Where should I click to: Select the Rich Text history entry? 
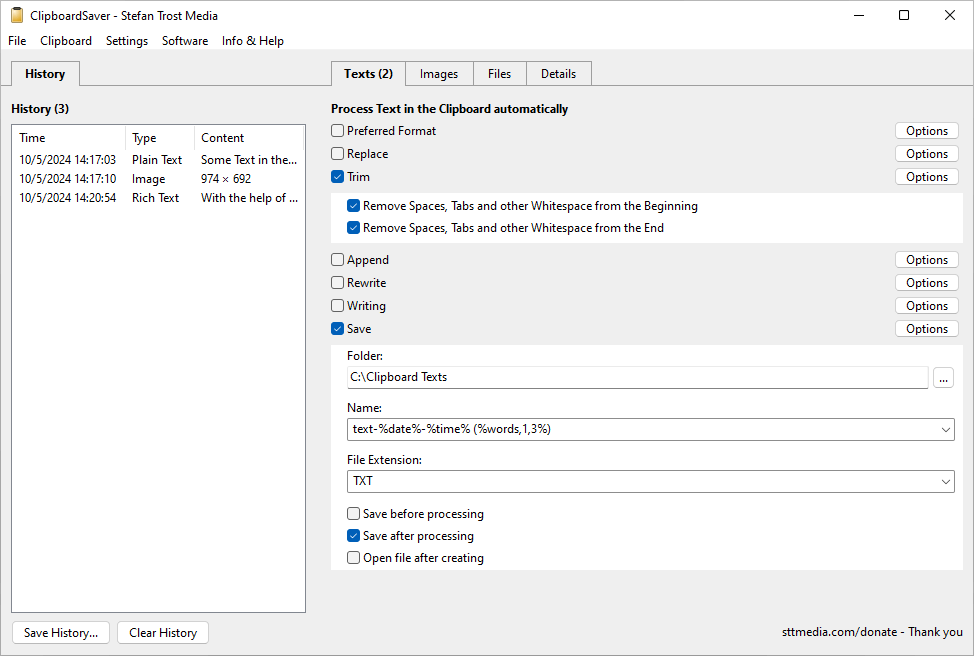[157, 198]
